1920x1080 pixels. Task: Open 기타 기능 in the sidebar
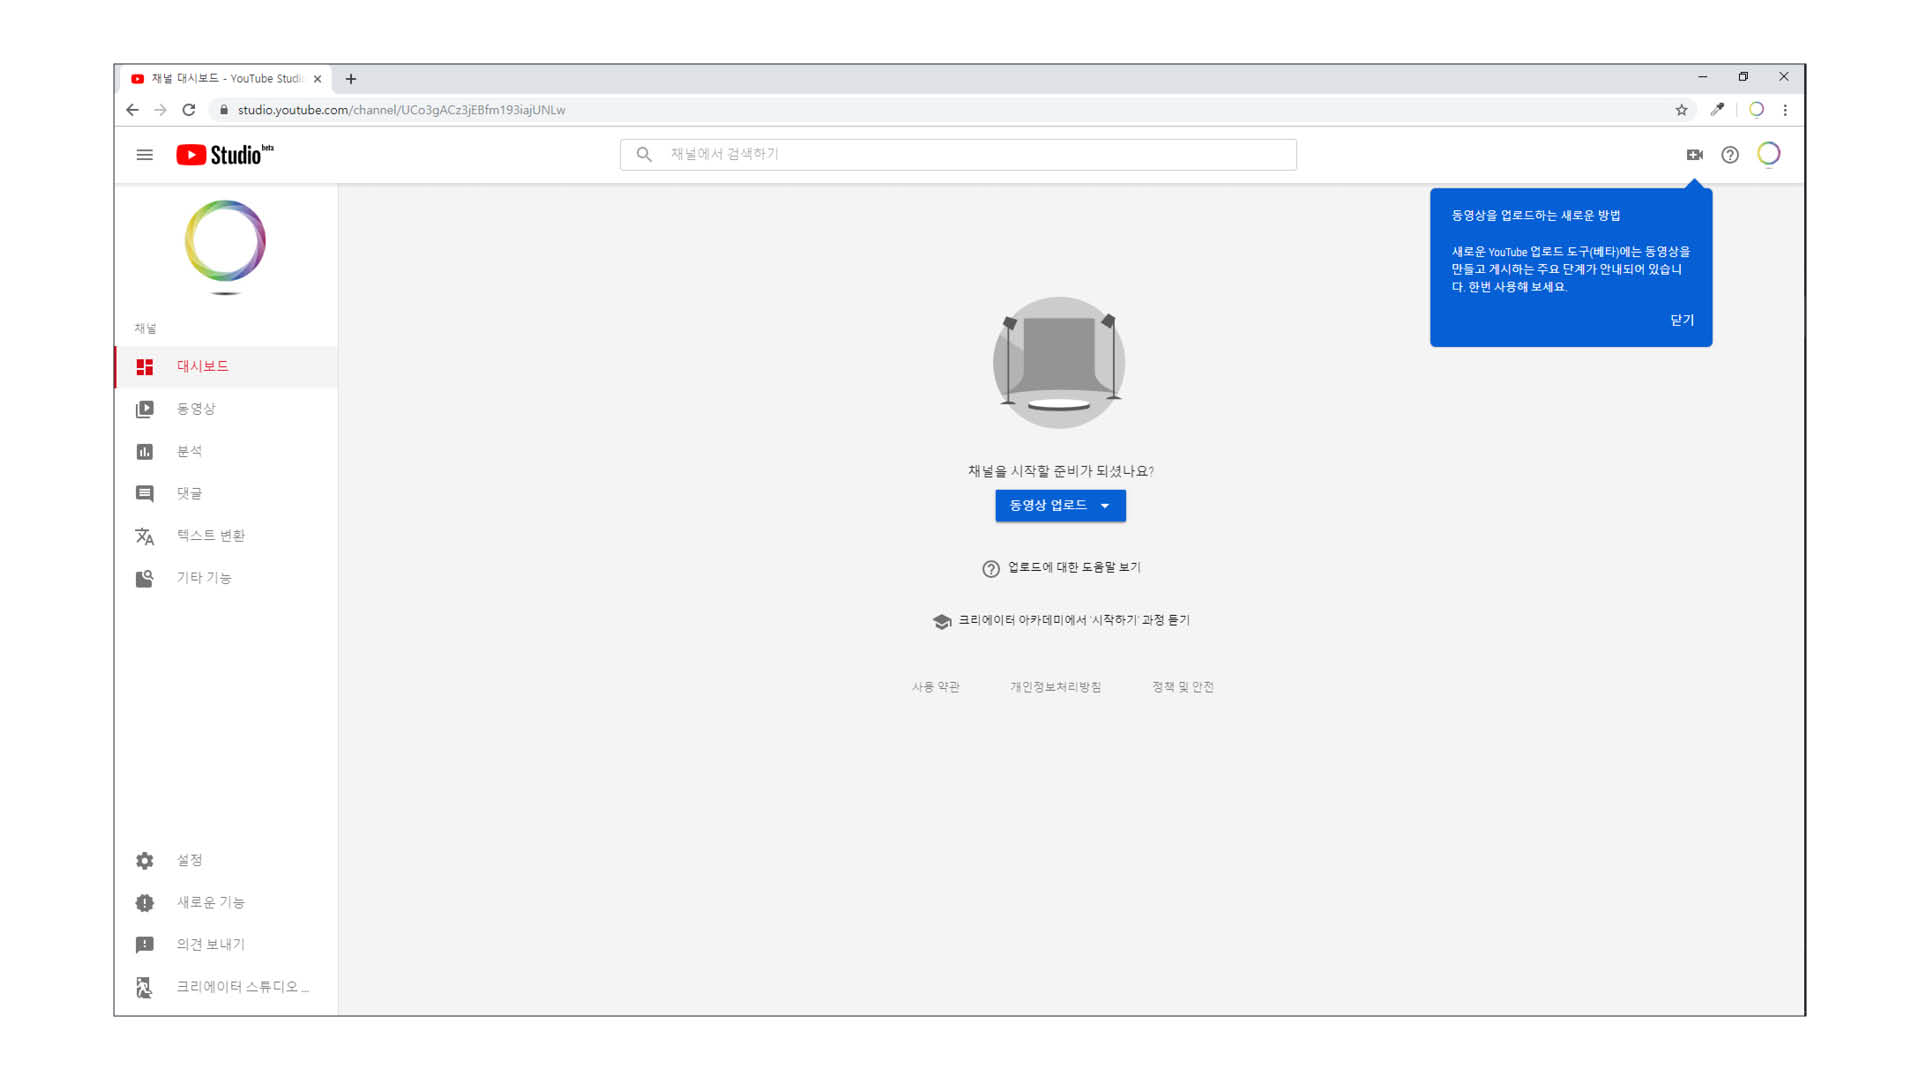coord(226,577)
